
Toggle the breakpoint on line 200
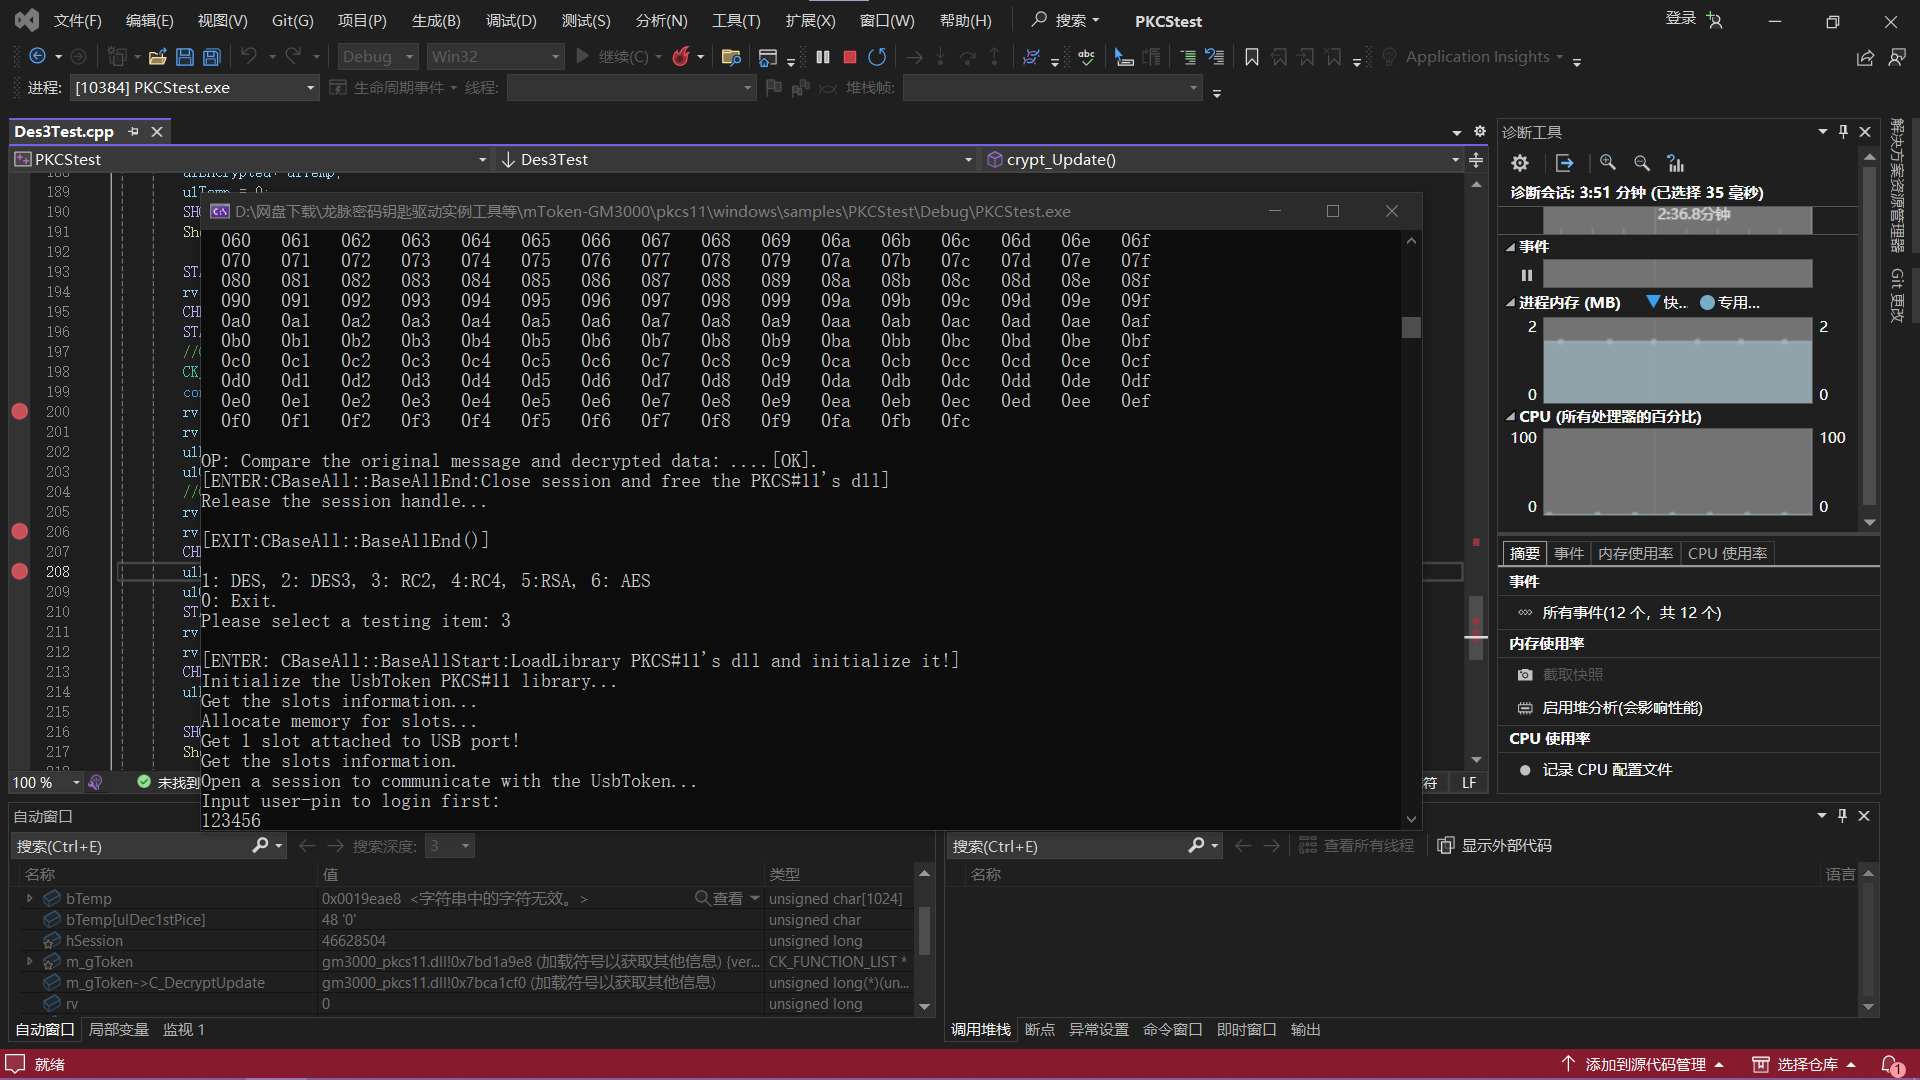point(19,412)
